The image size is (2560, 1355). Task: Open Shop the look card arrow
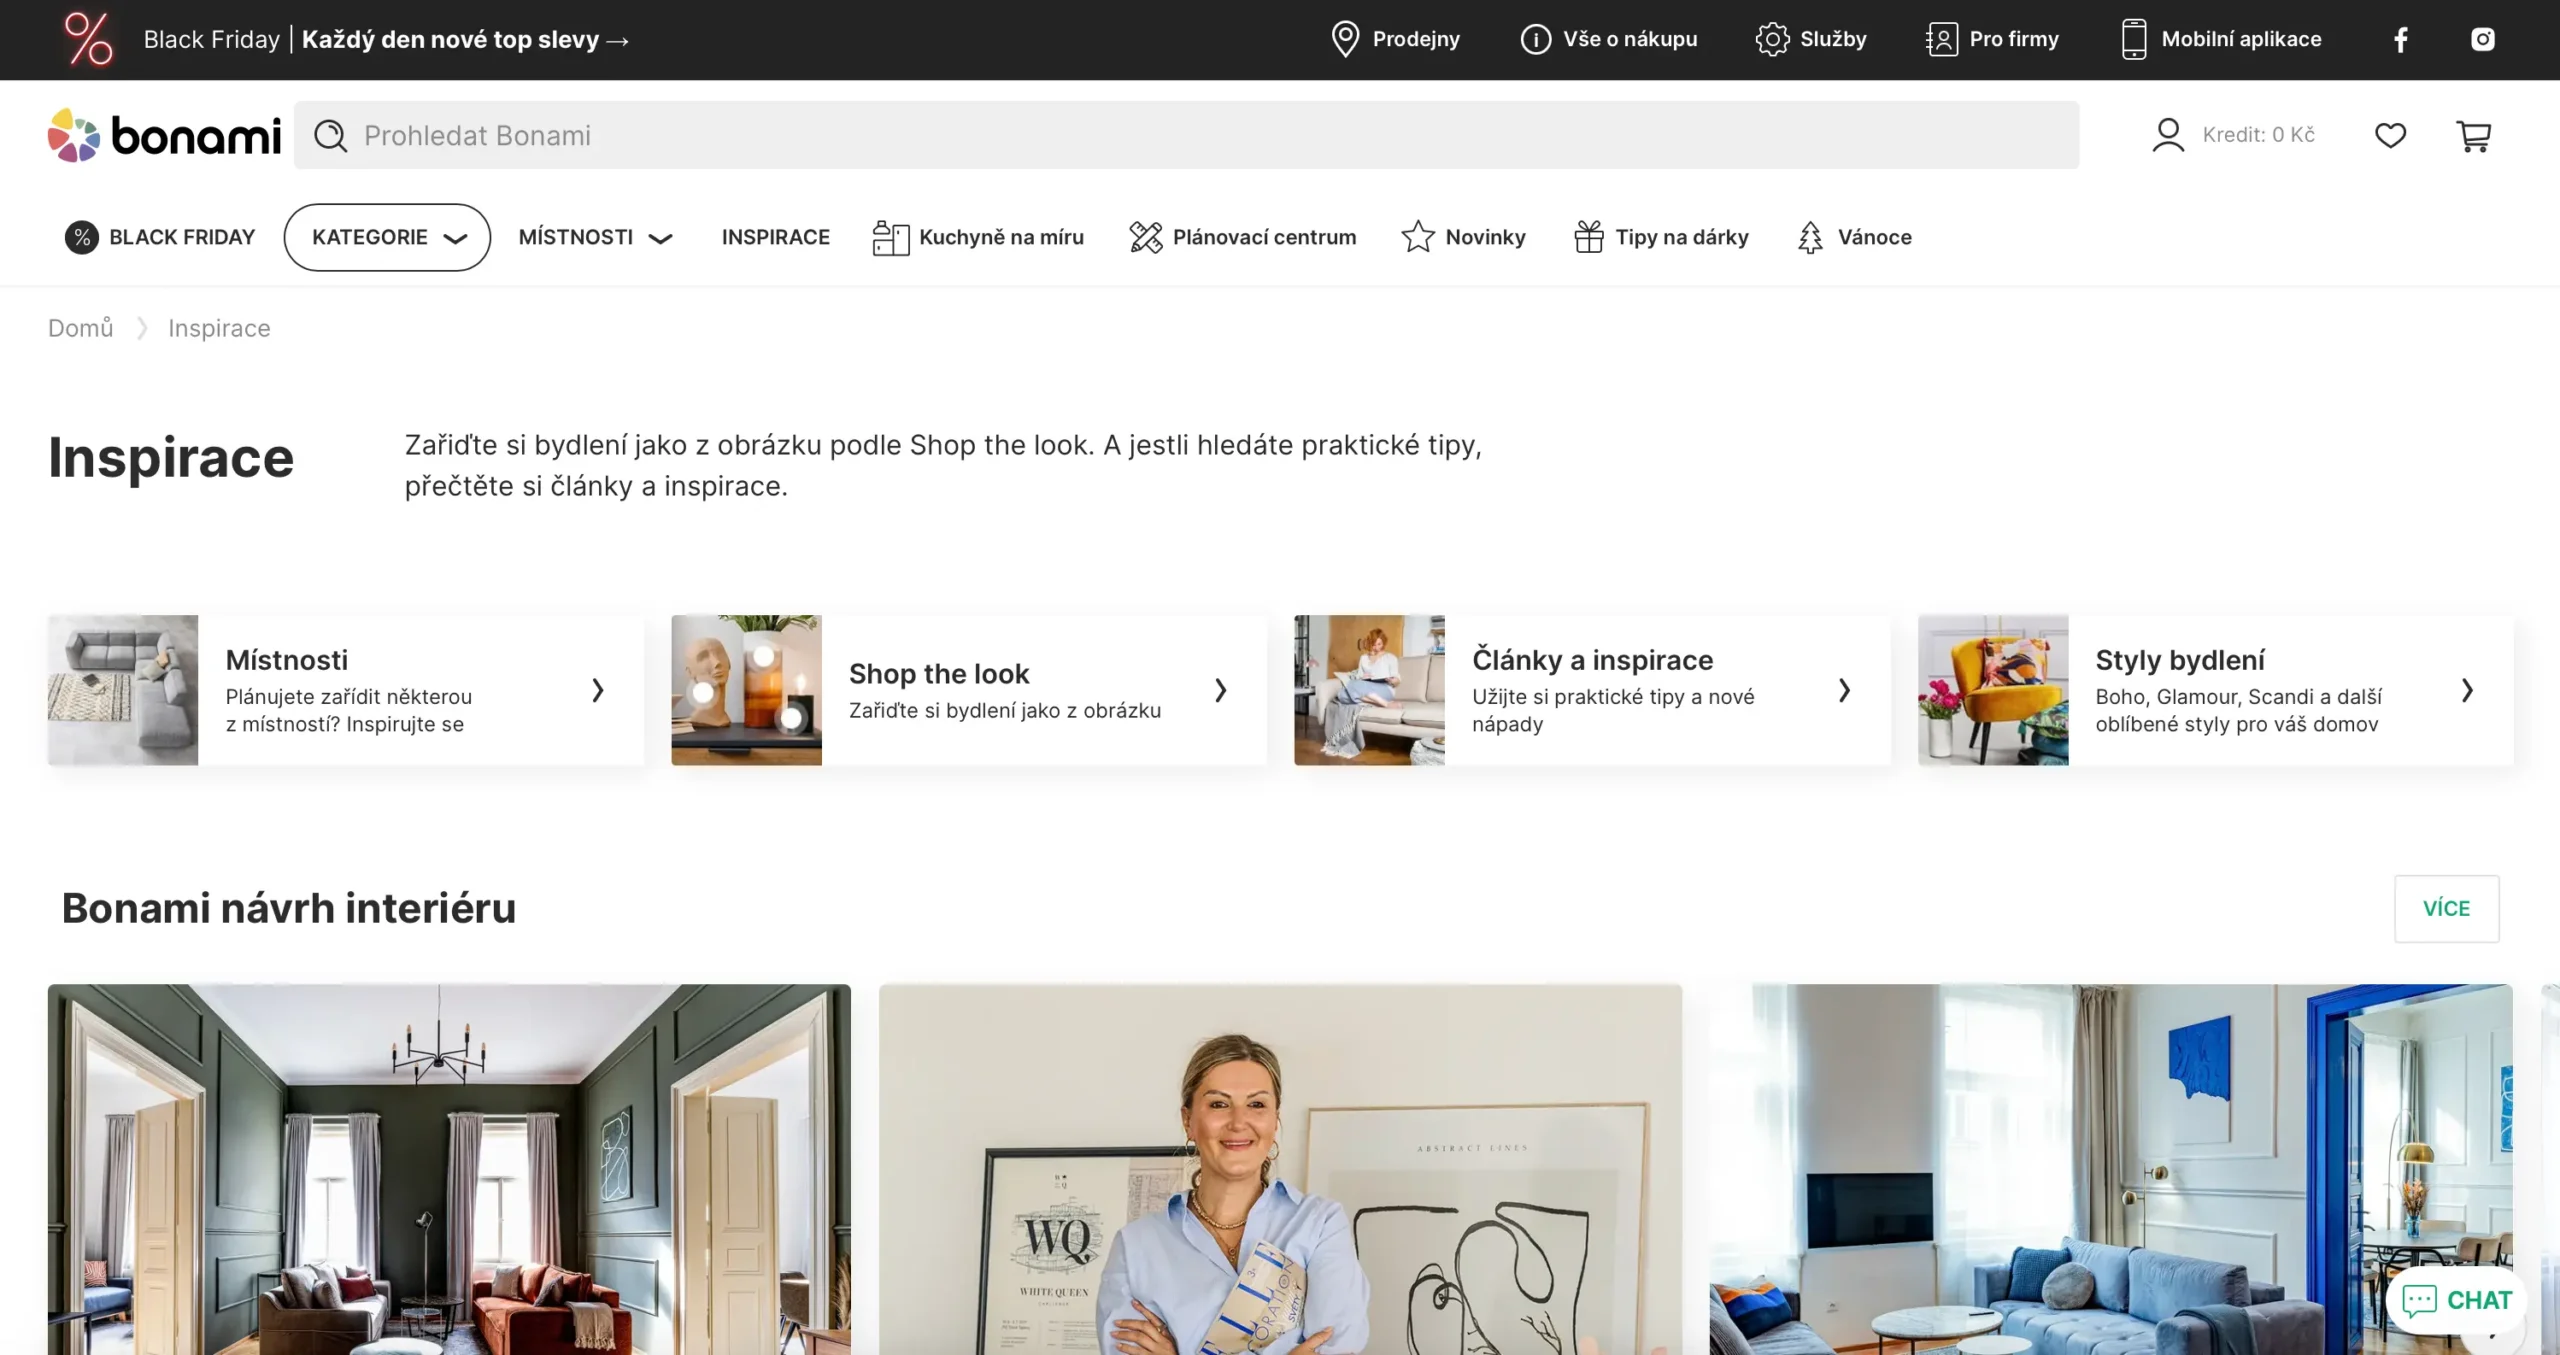(1220, 690)
